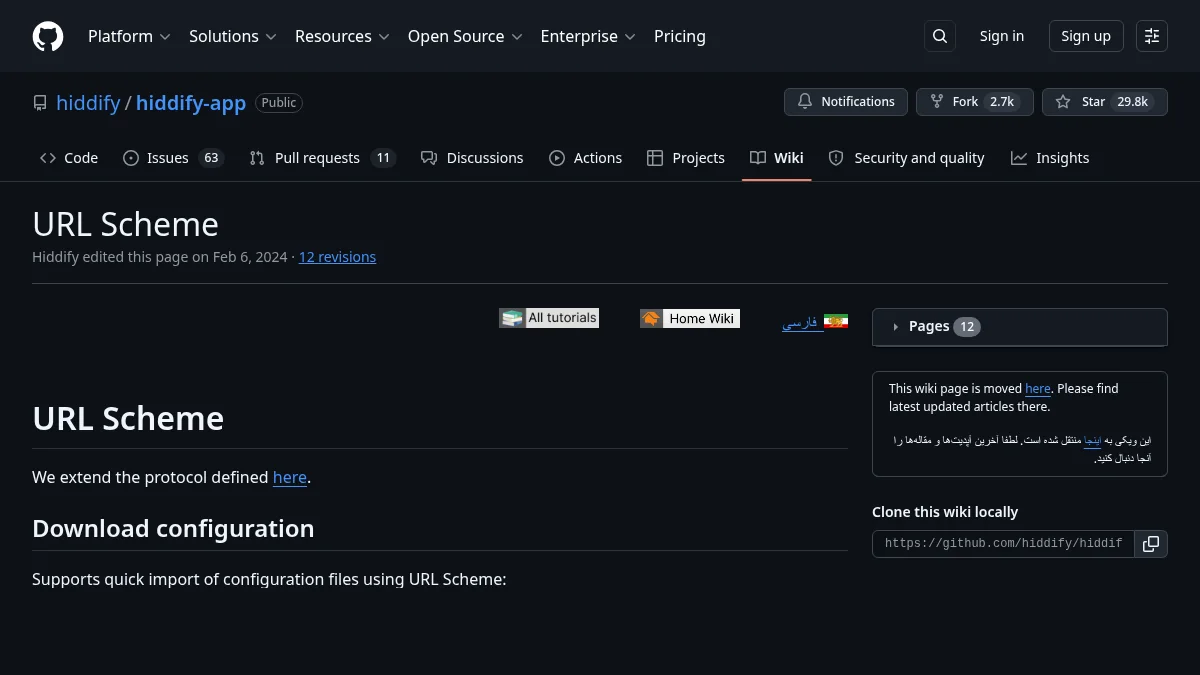
Task: Click the Public visibility badge
Action: [x=279, y=103]
